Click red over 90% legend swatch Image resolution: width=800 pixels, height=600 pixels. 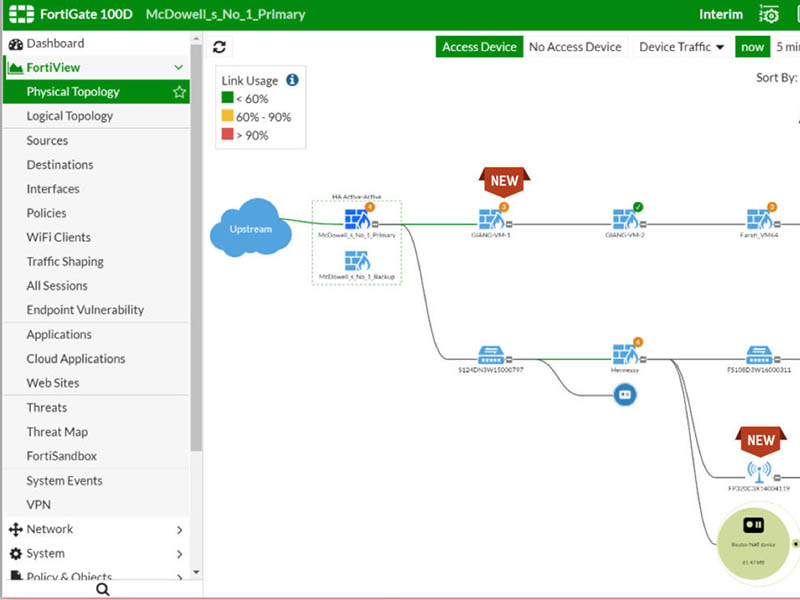[228, 134]
